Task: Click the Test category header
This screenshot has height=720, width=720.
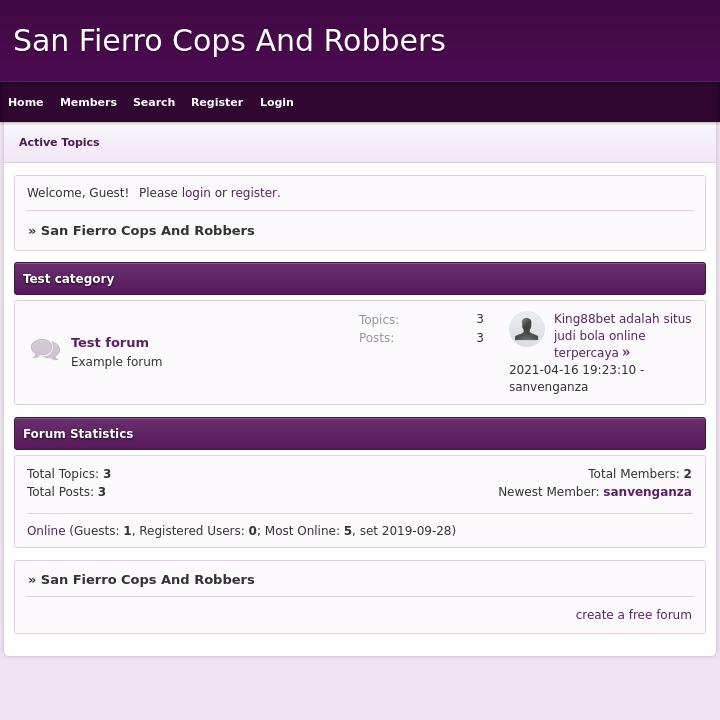Action: click(69, 279)
